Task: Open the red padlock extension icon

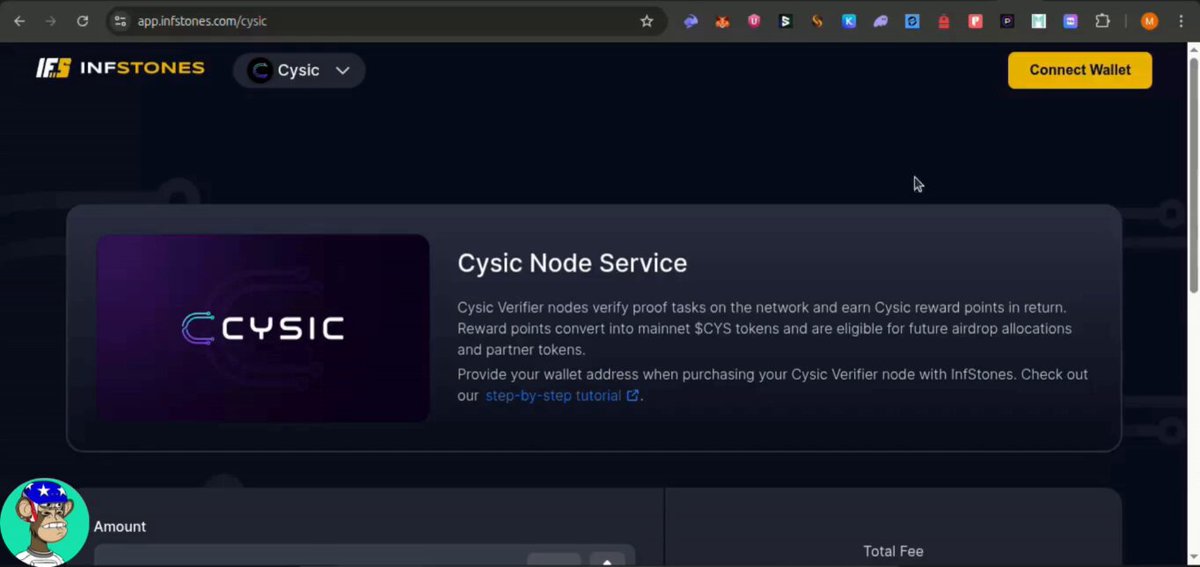Action: (x=944, y=21)
